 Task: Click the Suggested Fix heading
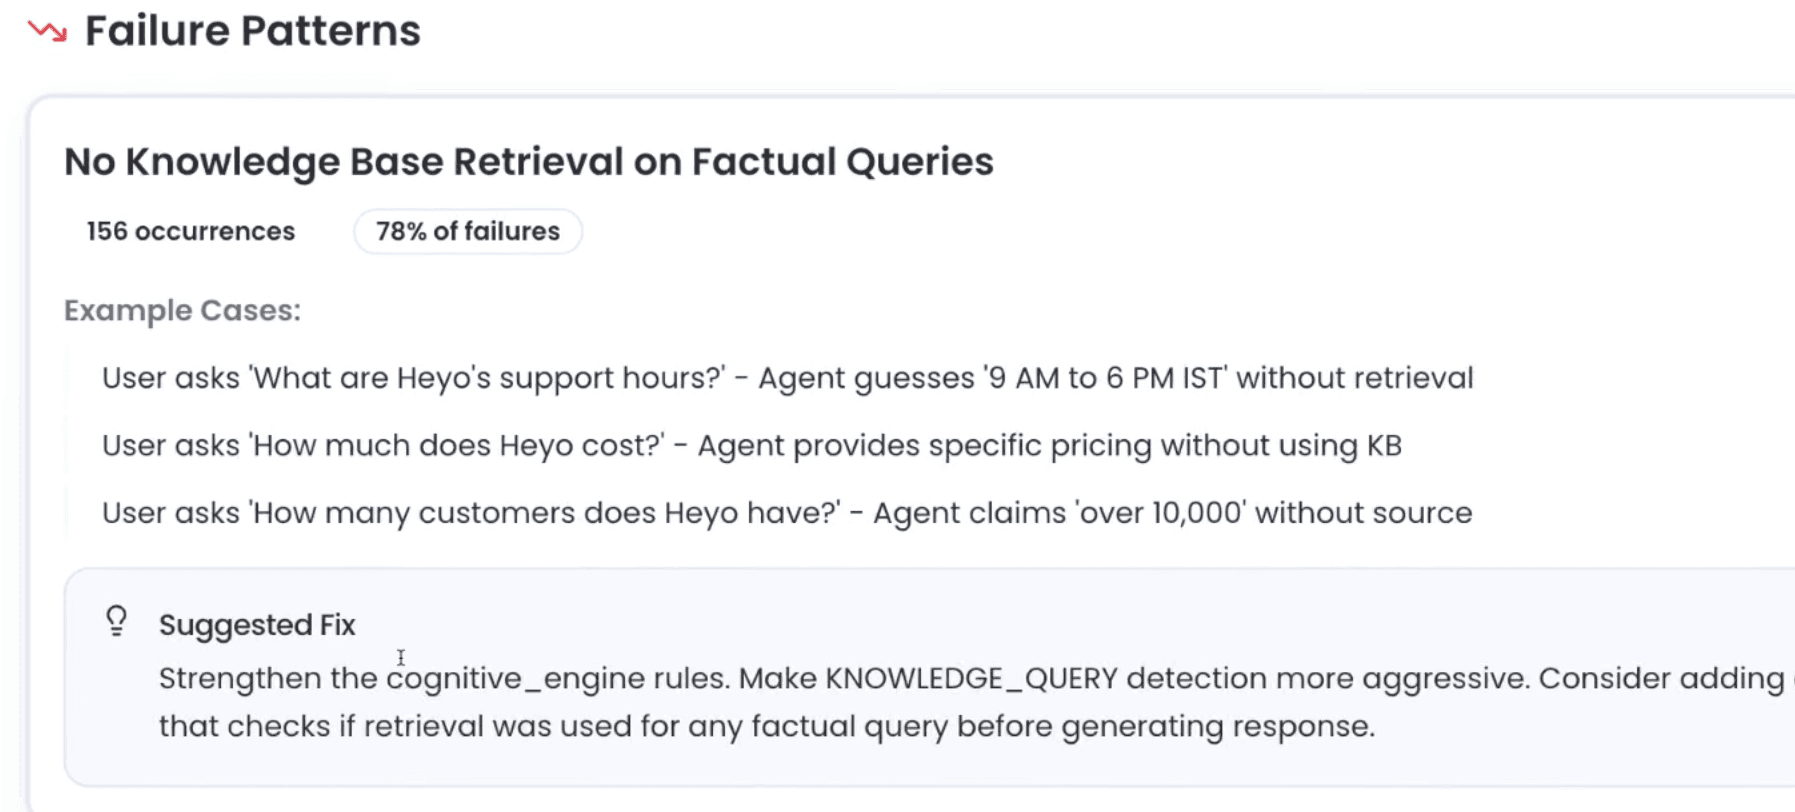257,625
